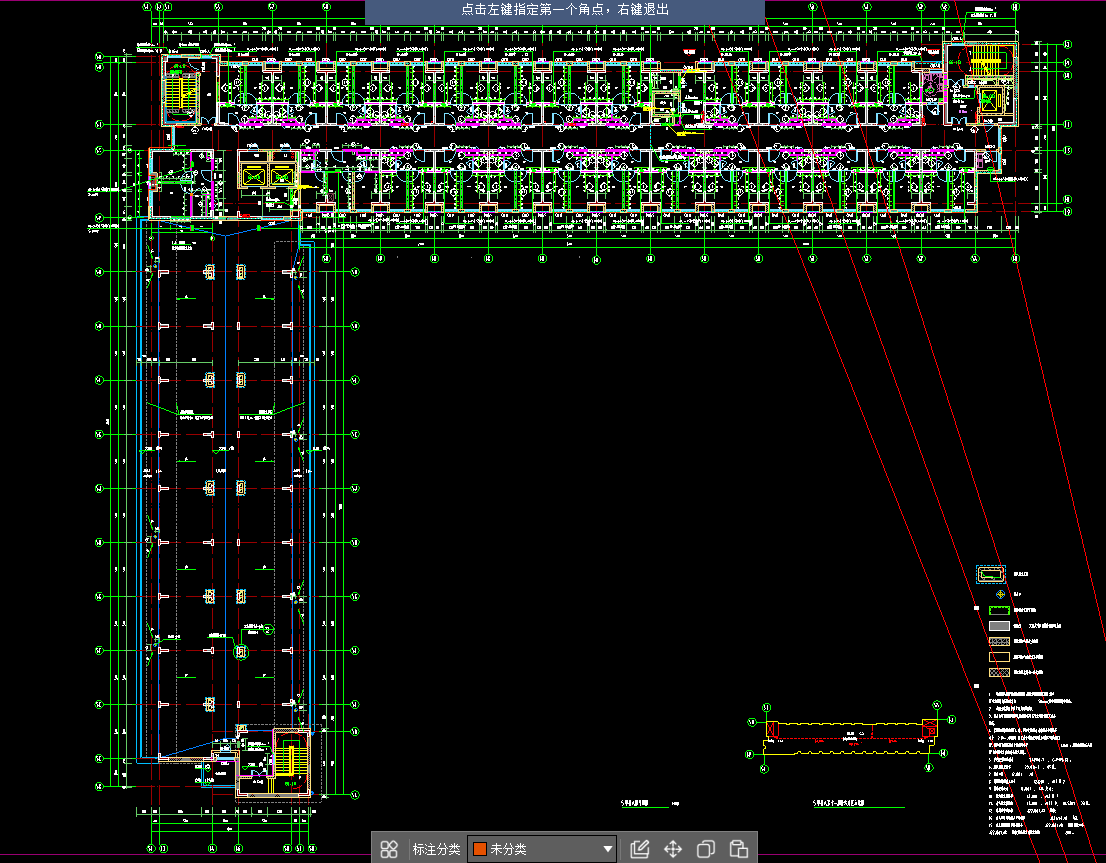This screenshot has width=1106, height=863.
Task: Click the top legend symbol with blue dashed border
Action: click(x=990, y=574)
